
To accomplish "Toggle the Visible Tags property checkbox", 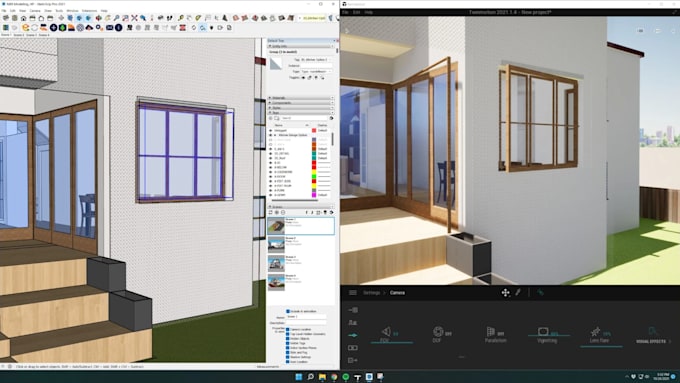I will pyautogui.click(x=288, y=343).
